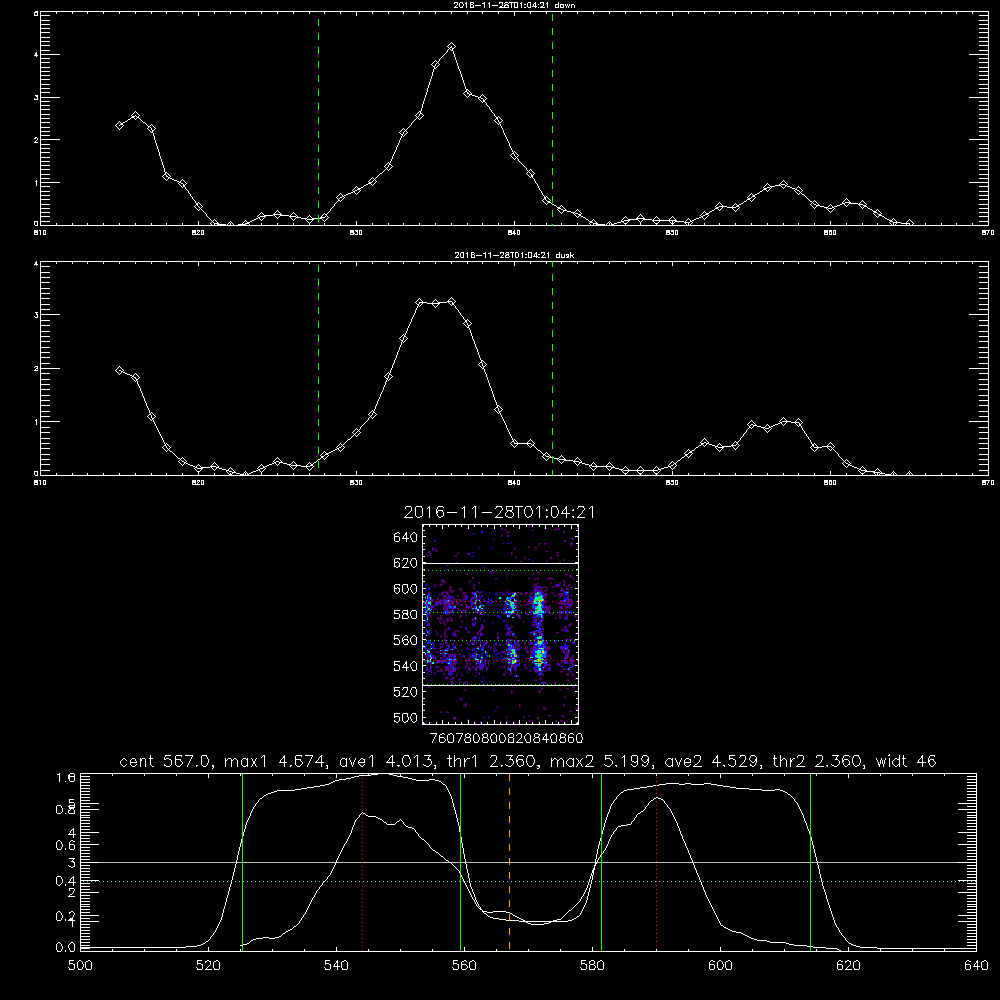The width and height of the screenshot is (1000, 1000).
Task: Click the right green dashed line in the dusk plot
Action: click(x=552, y=369)
